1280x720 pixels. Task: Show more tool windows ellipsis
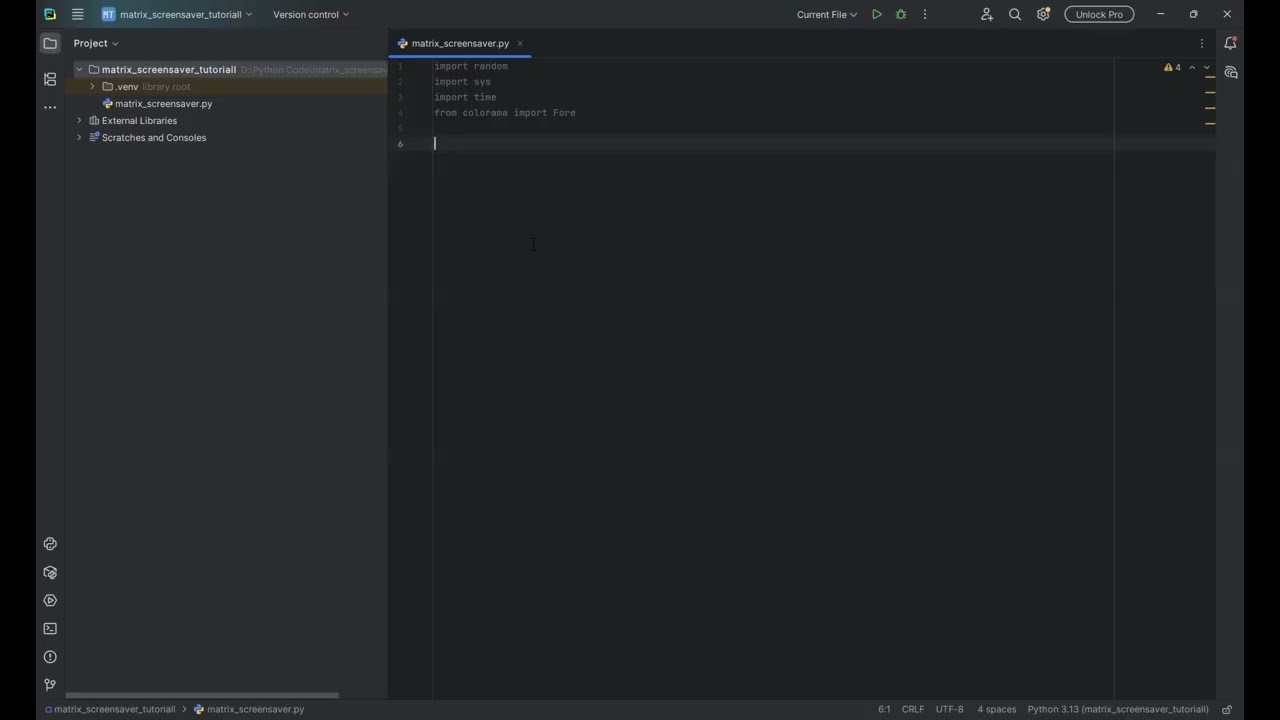(x=50, y=107)
